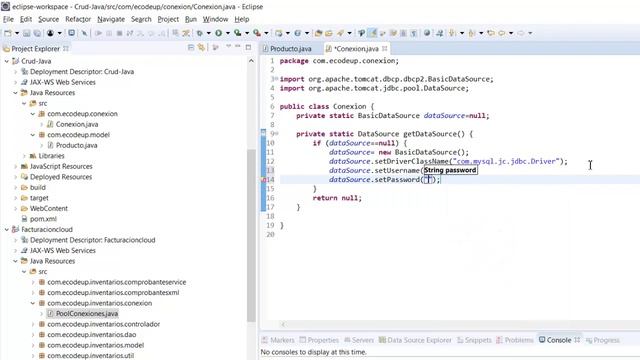
Task: Close the Conexion.java editor tab
Action: point(384,49)
